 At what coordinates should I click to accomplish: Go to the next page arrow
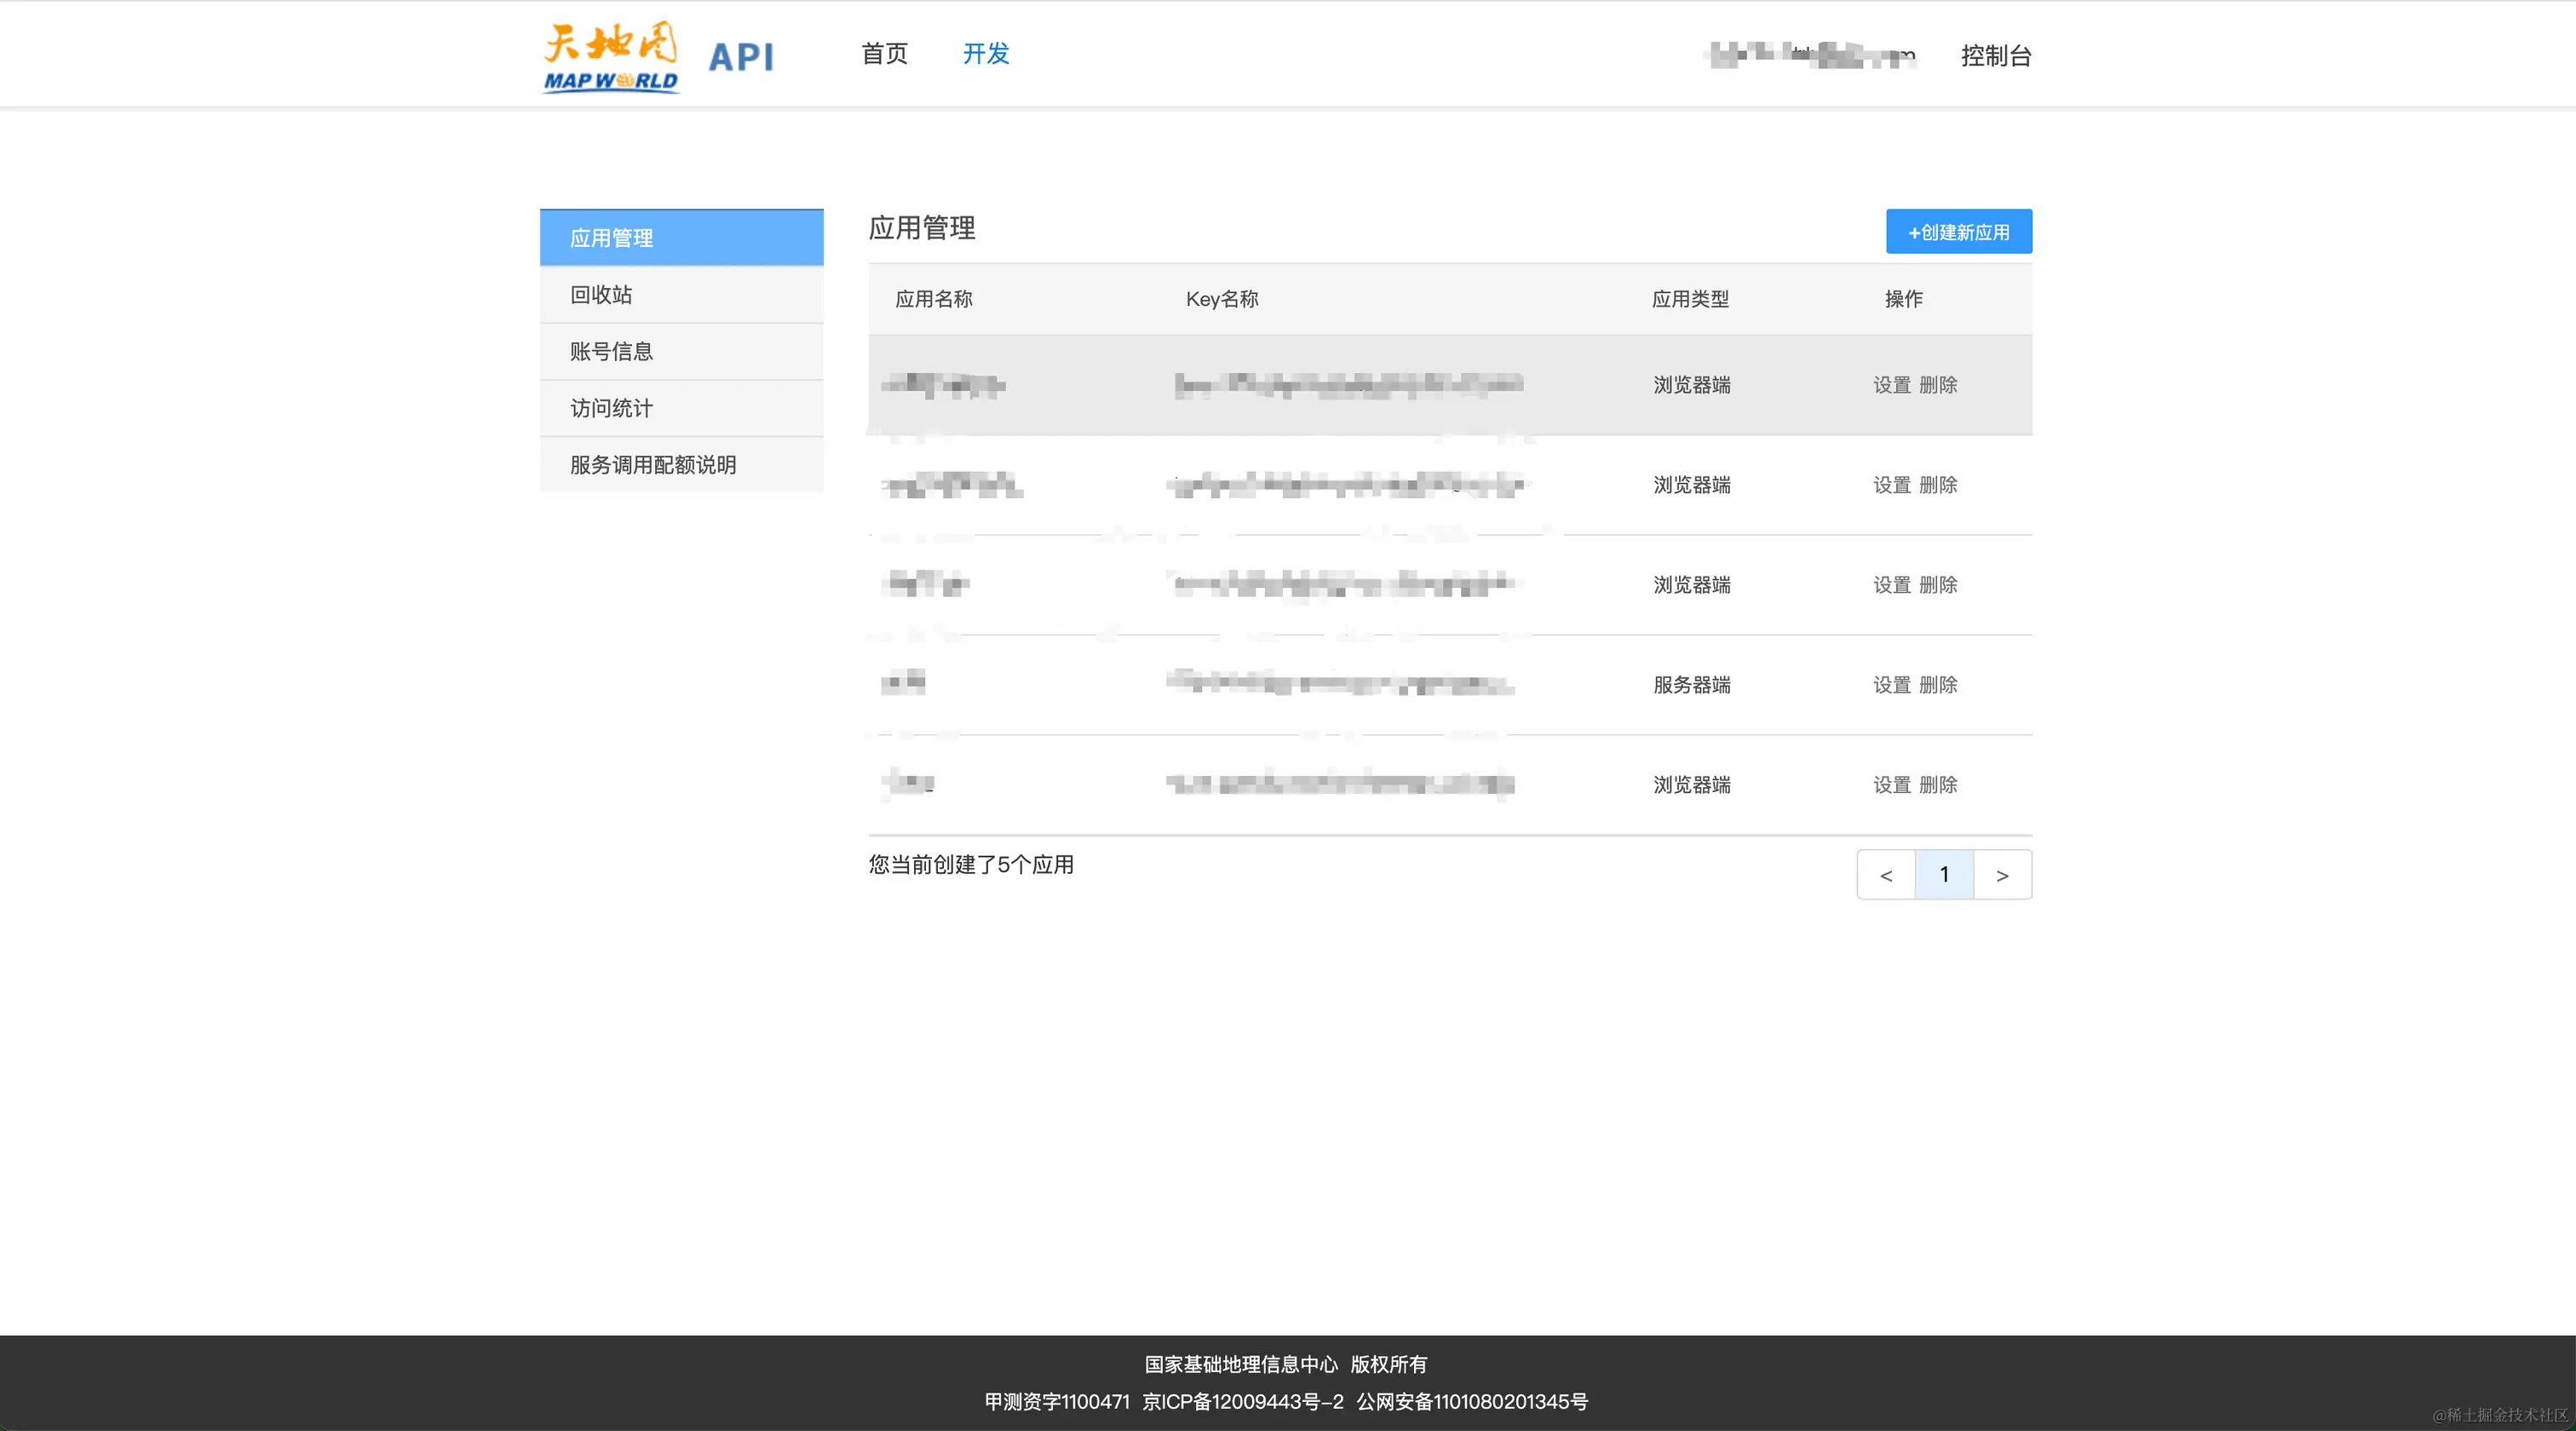pos(2002,875)
